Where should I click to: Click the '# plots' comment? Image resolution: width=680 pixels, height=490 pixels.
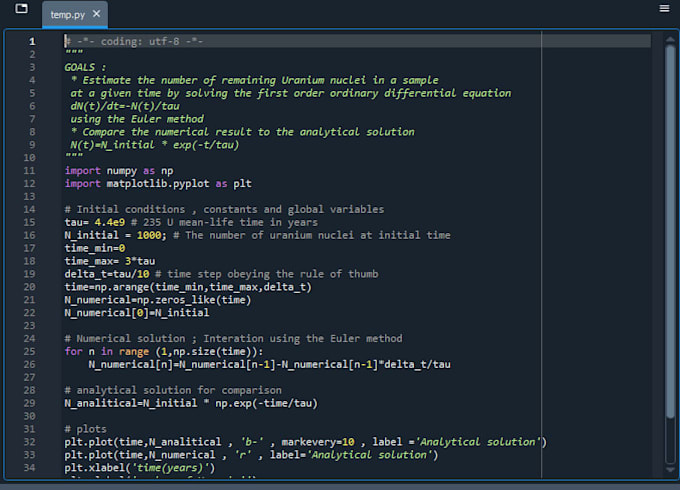(x=85, y=429)
